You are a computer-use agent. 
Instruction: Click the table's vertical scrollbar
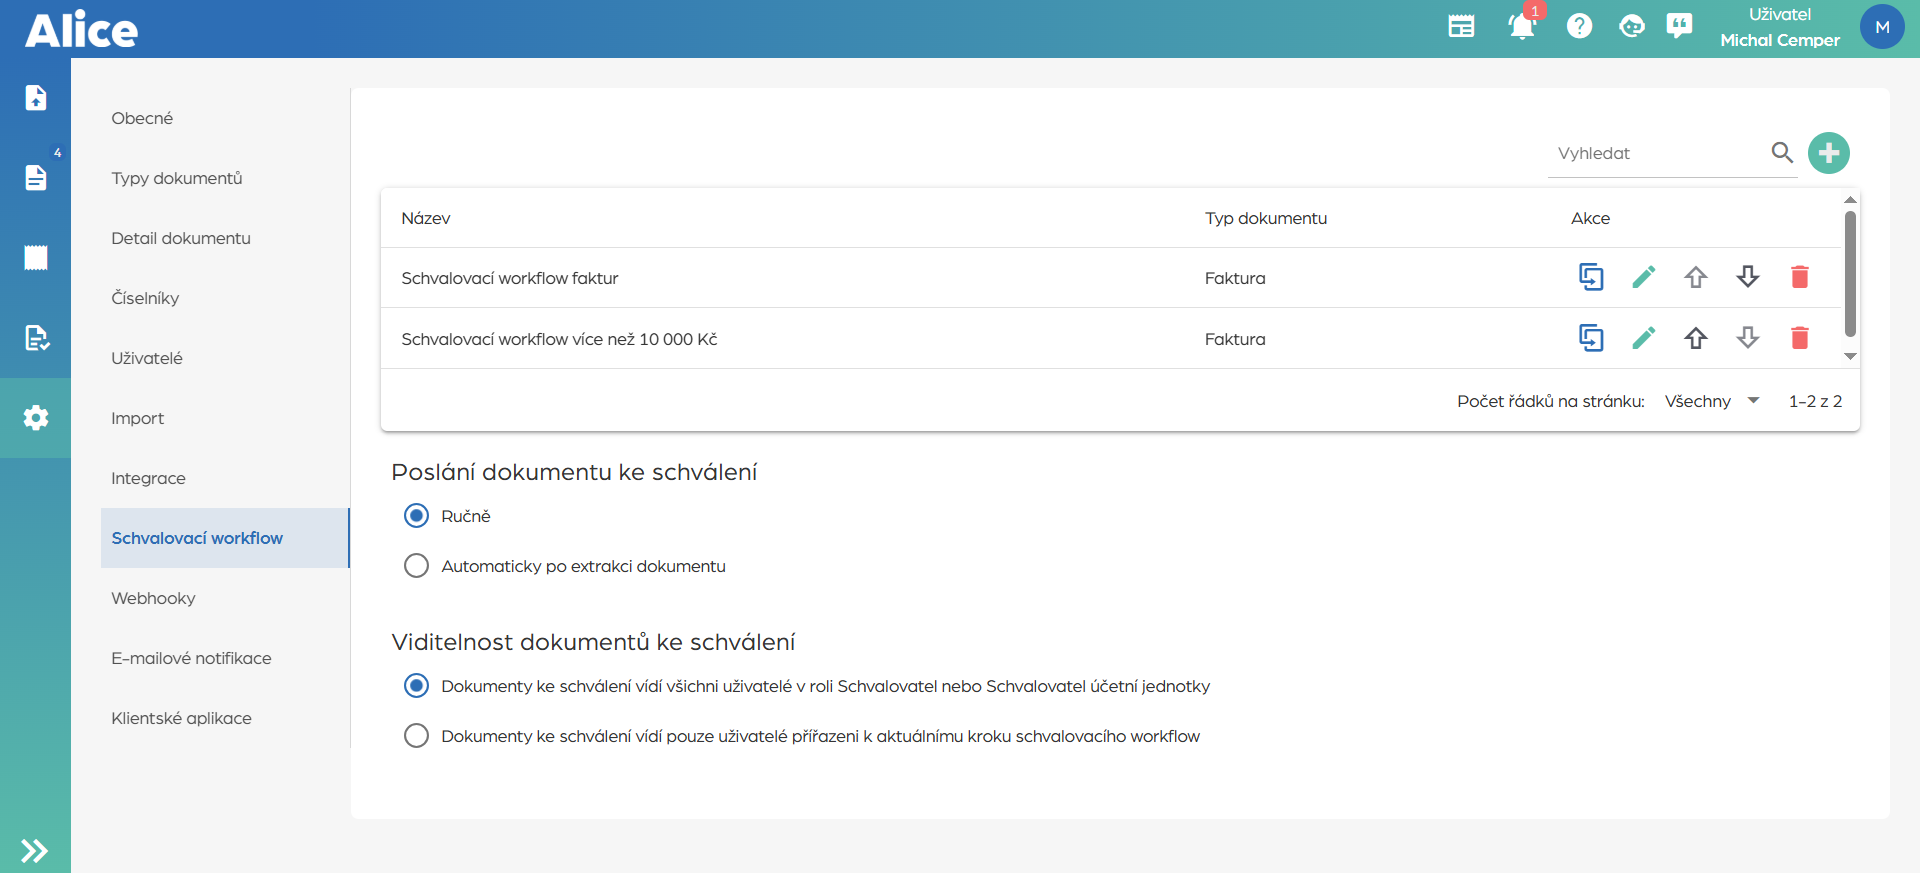tap(1850, 275)
